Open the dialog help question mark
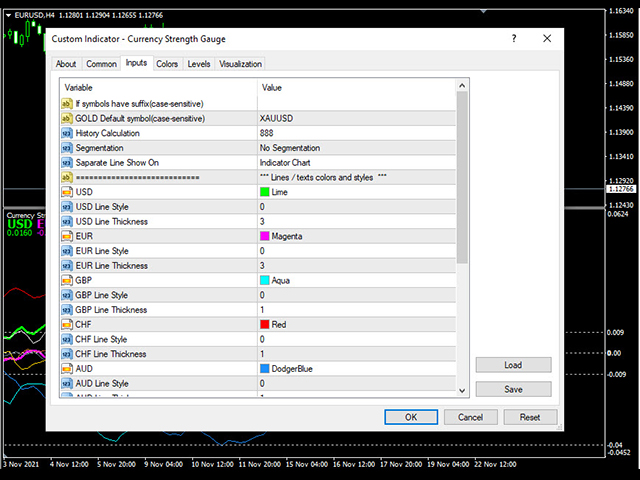 (514, 39)
